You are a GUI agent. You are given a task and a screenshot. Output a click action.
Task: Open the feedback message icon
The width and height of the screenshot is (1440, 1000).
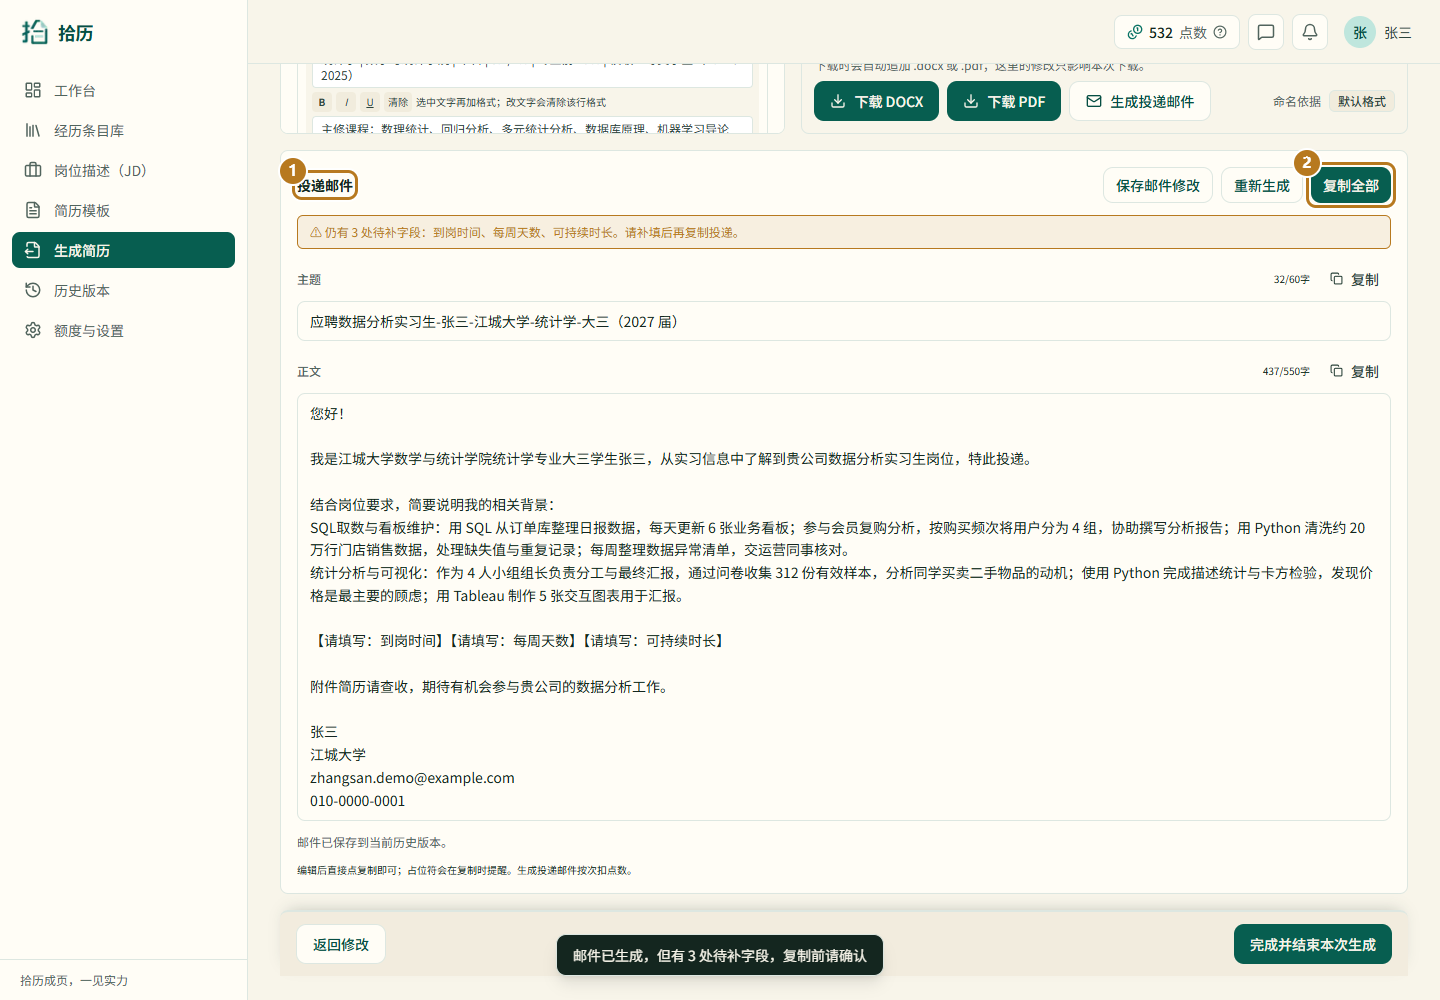(1266, 32)
